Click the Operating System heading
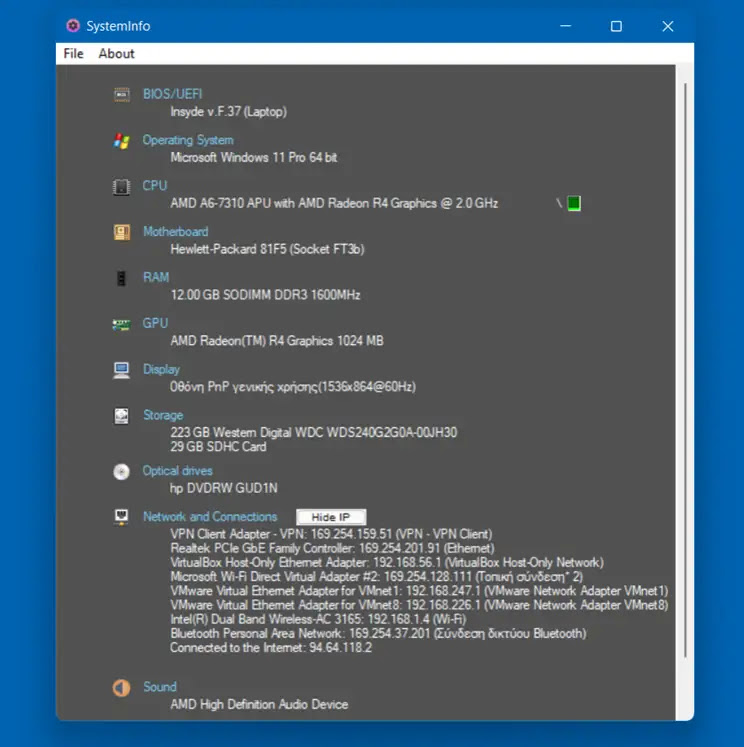744x747 pixels. (x=188, y=140)
